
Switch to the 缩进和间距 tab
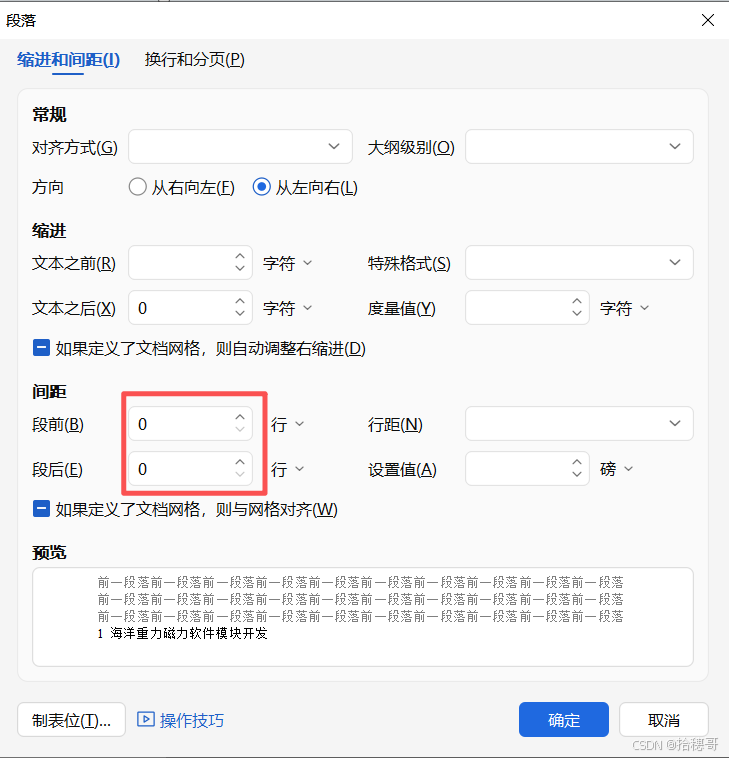pyautogui.click(x=68, y=59)
